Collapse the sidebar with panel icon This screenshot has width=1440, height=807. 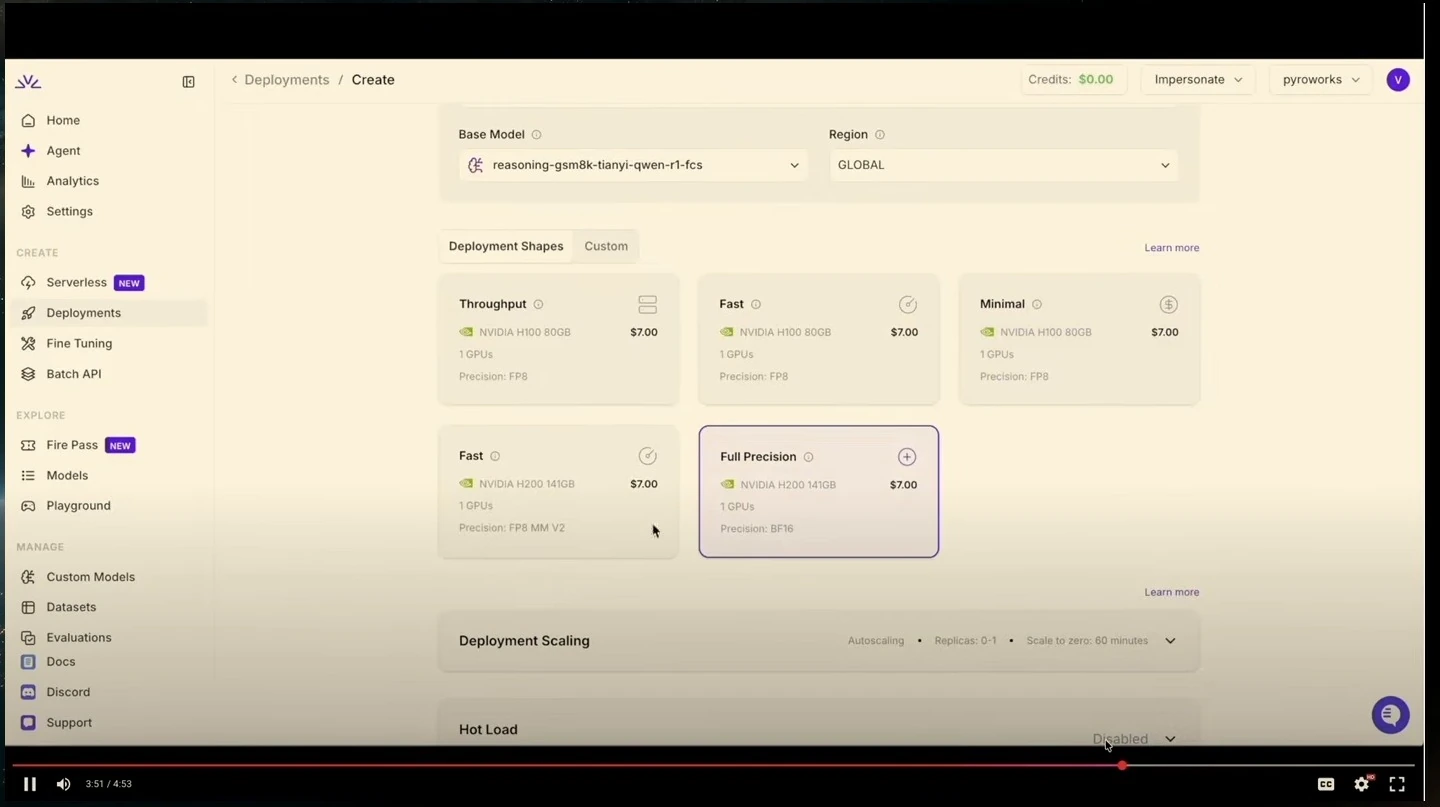click(x=188, y=82)
